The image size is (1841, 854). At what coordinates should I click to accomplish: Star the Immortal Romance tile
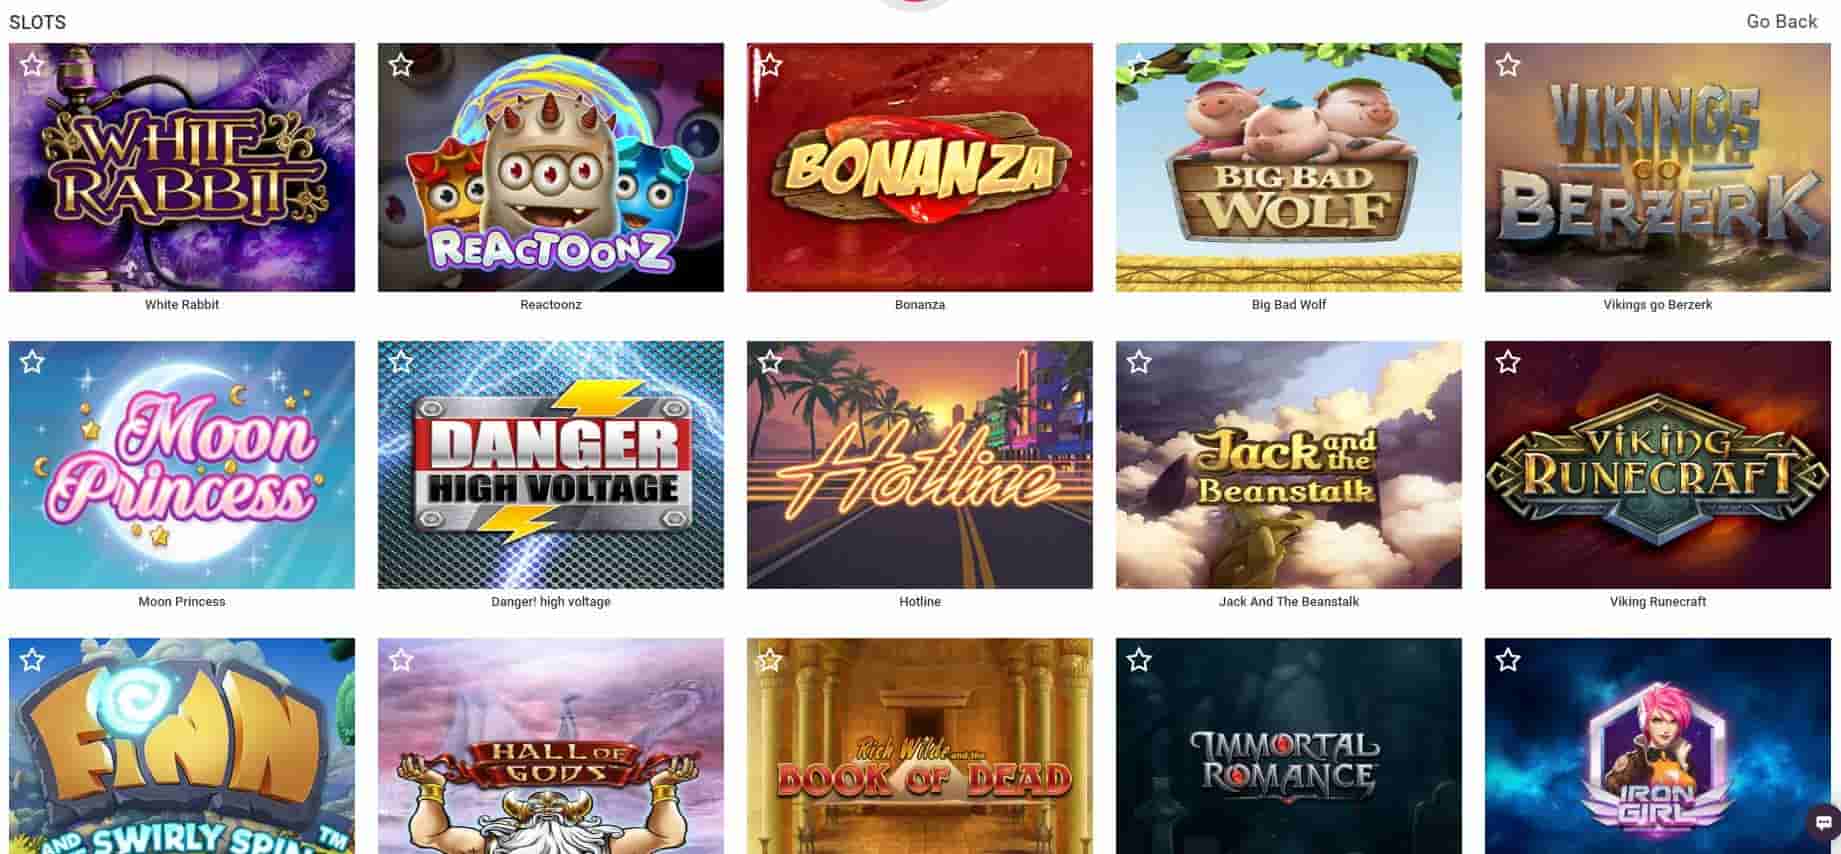[1139, 660]
